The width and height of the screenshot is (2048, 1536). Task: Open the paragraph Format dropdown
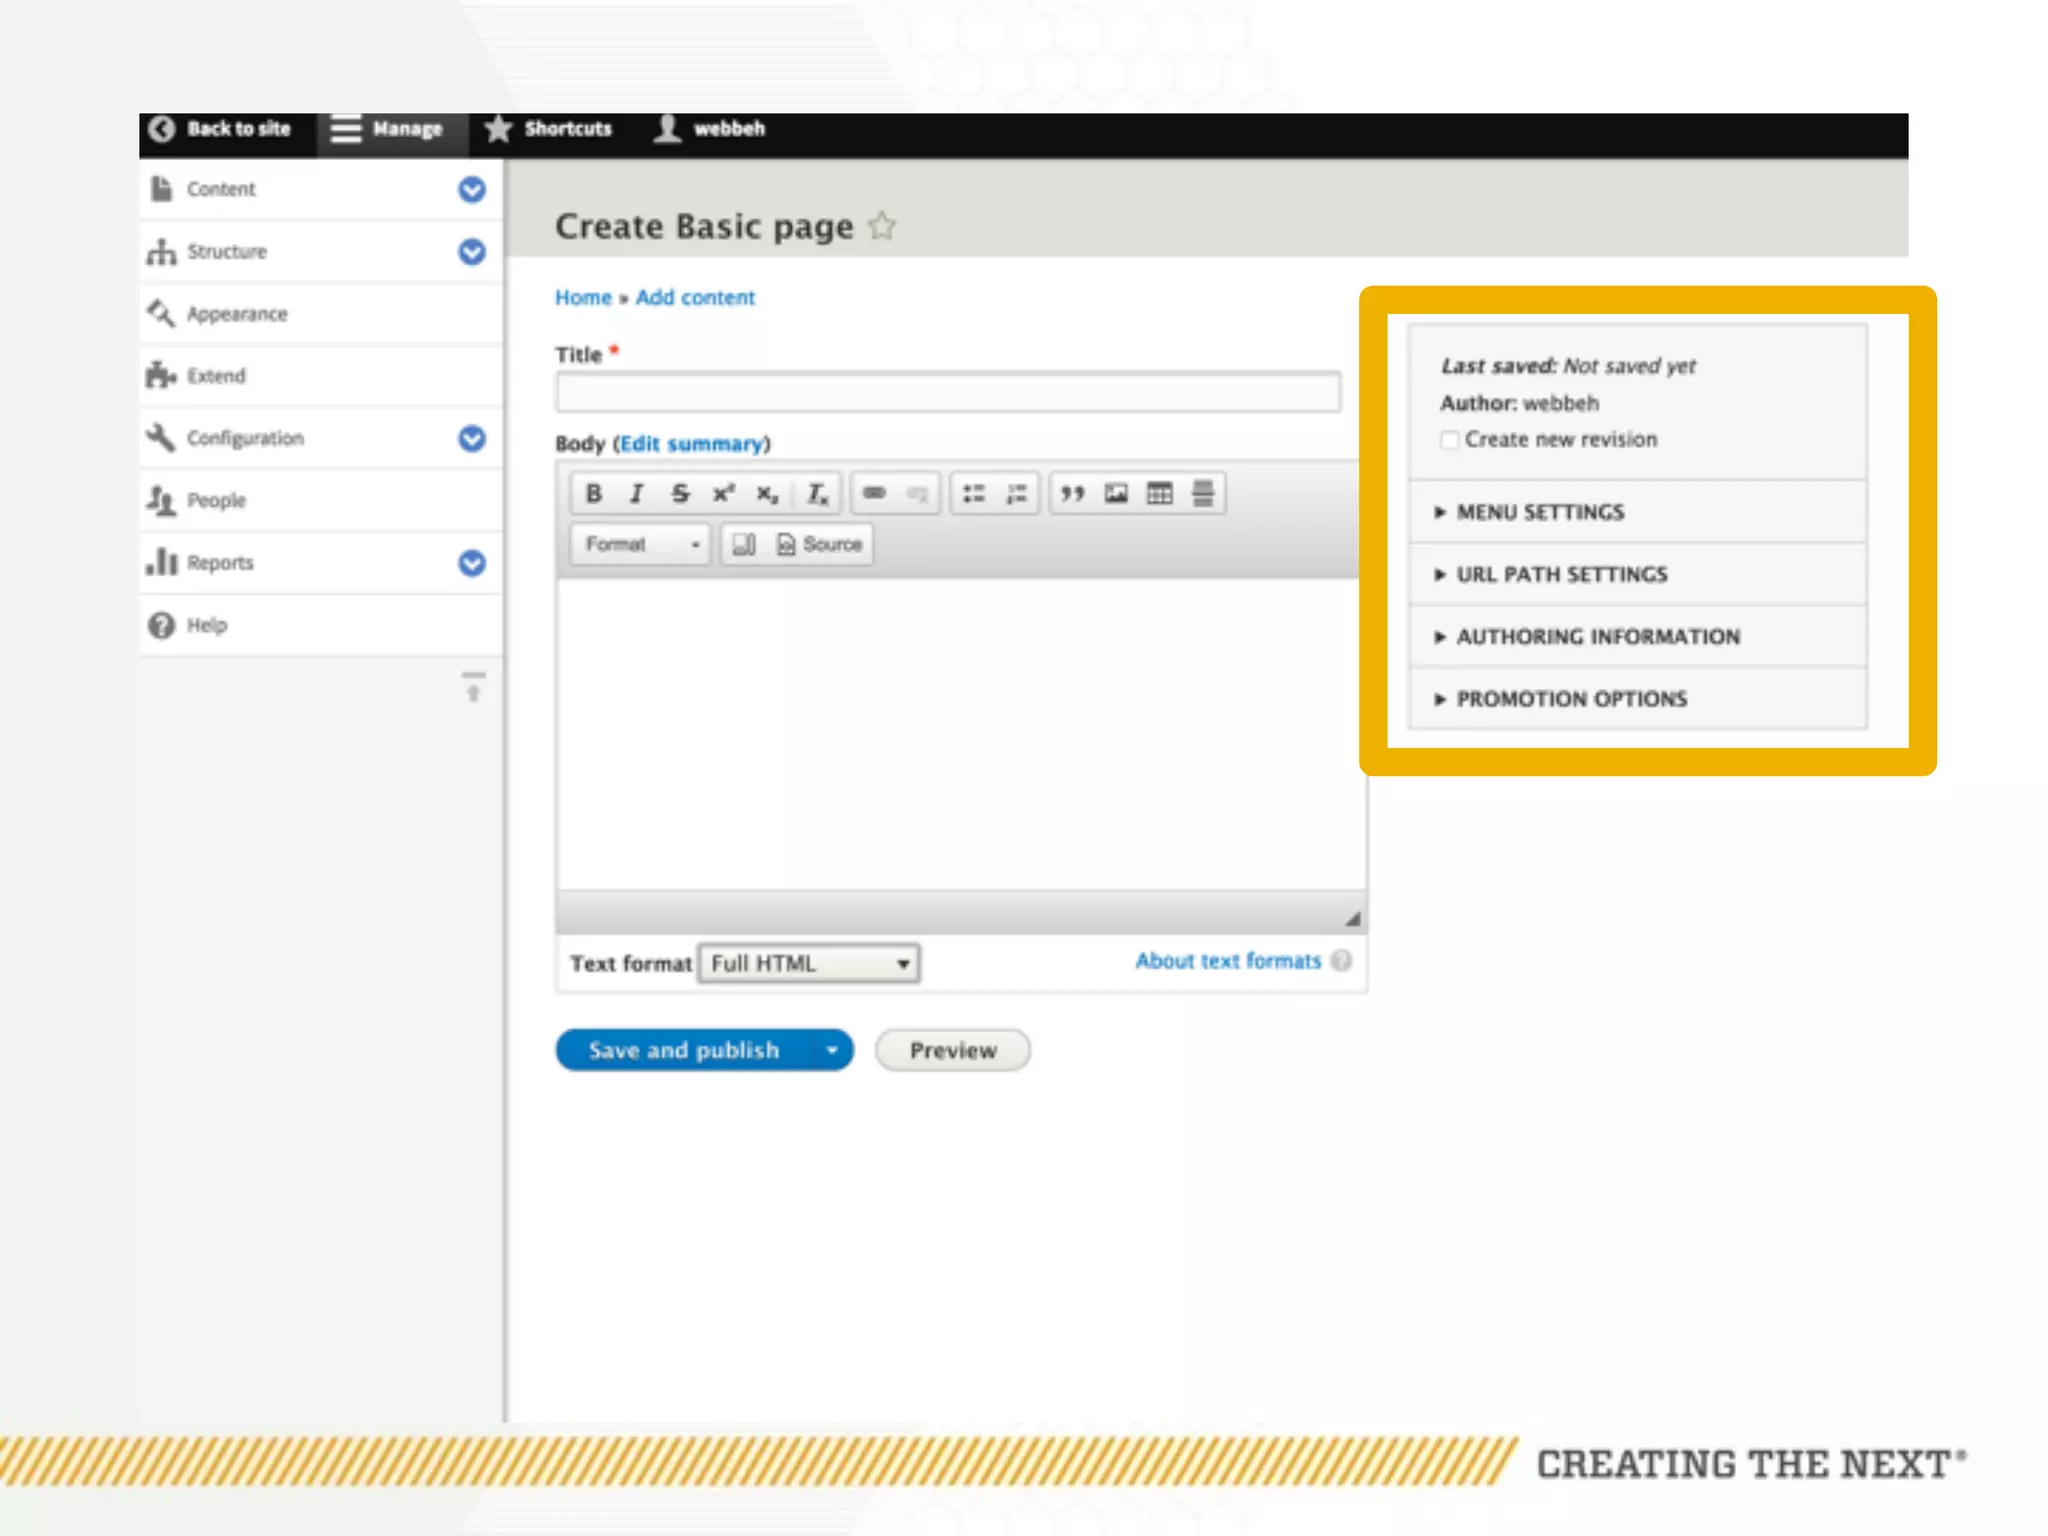tap(641, 545)
